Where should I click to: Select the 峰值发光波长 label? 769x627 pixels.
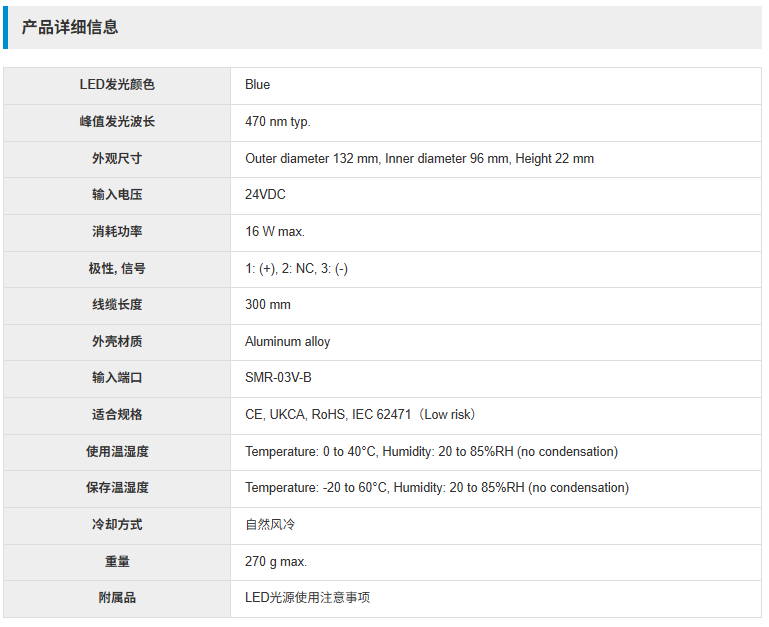pos(117,122)
